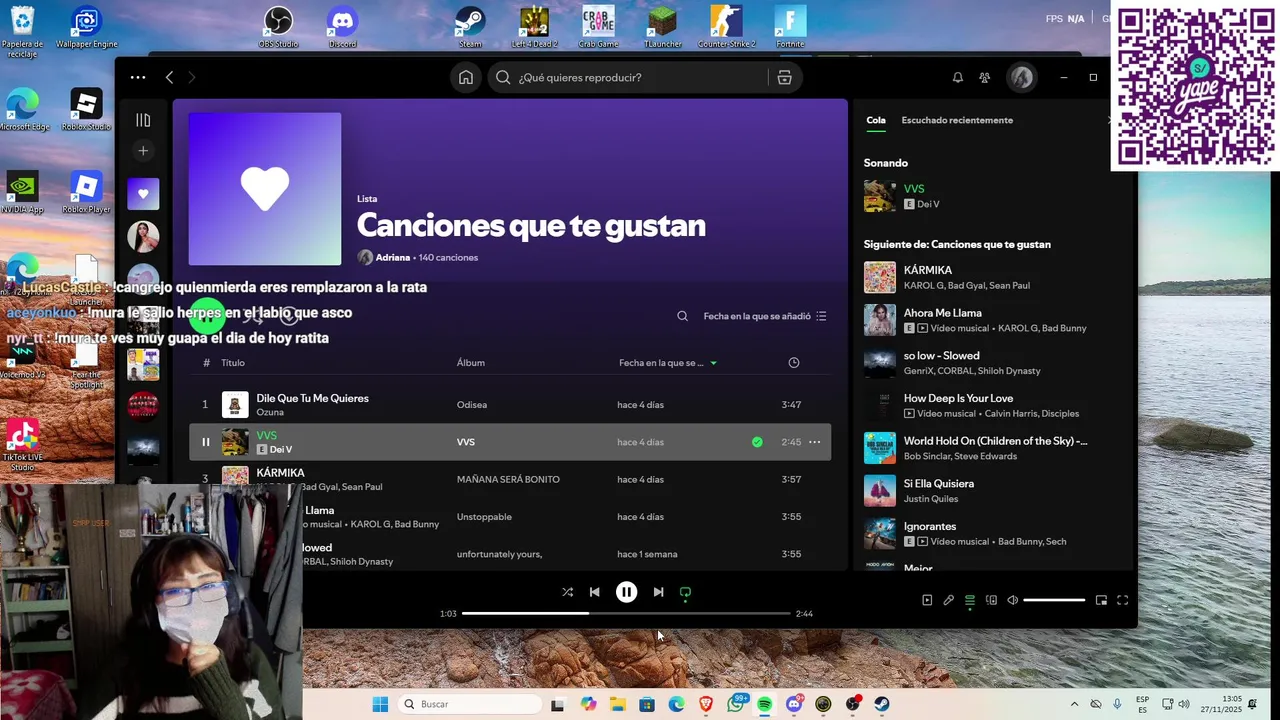
Task: Pause playback with main button
Action: pos(626,592)
